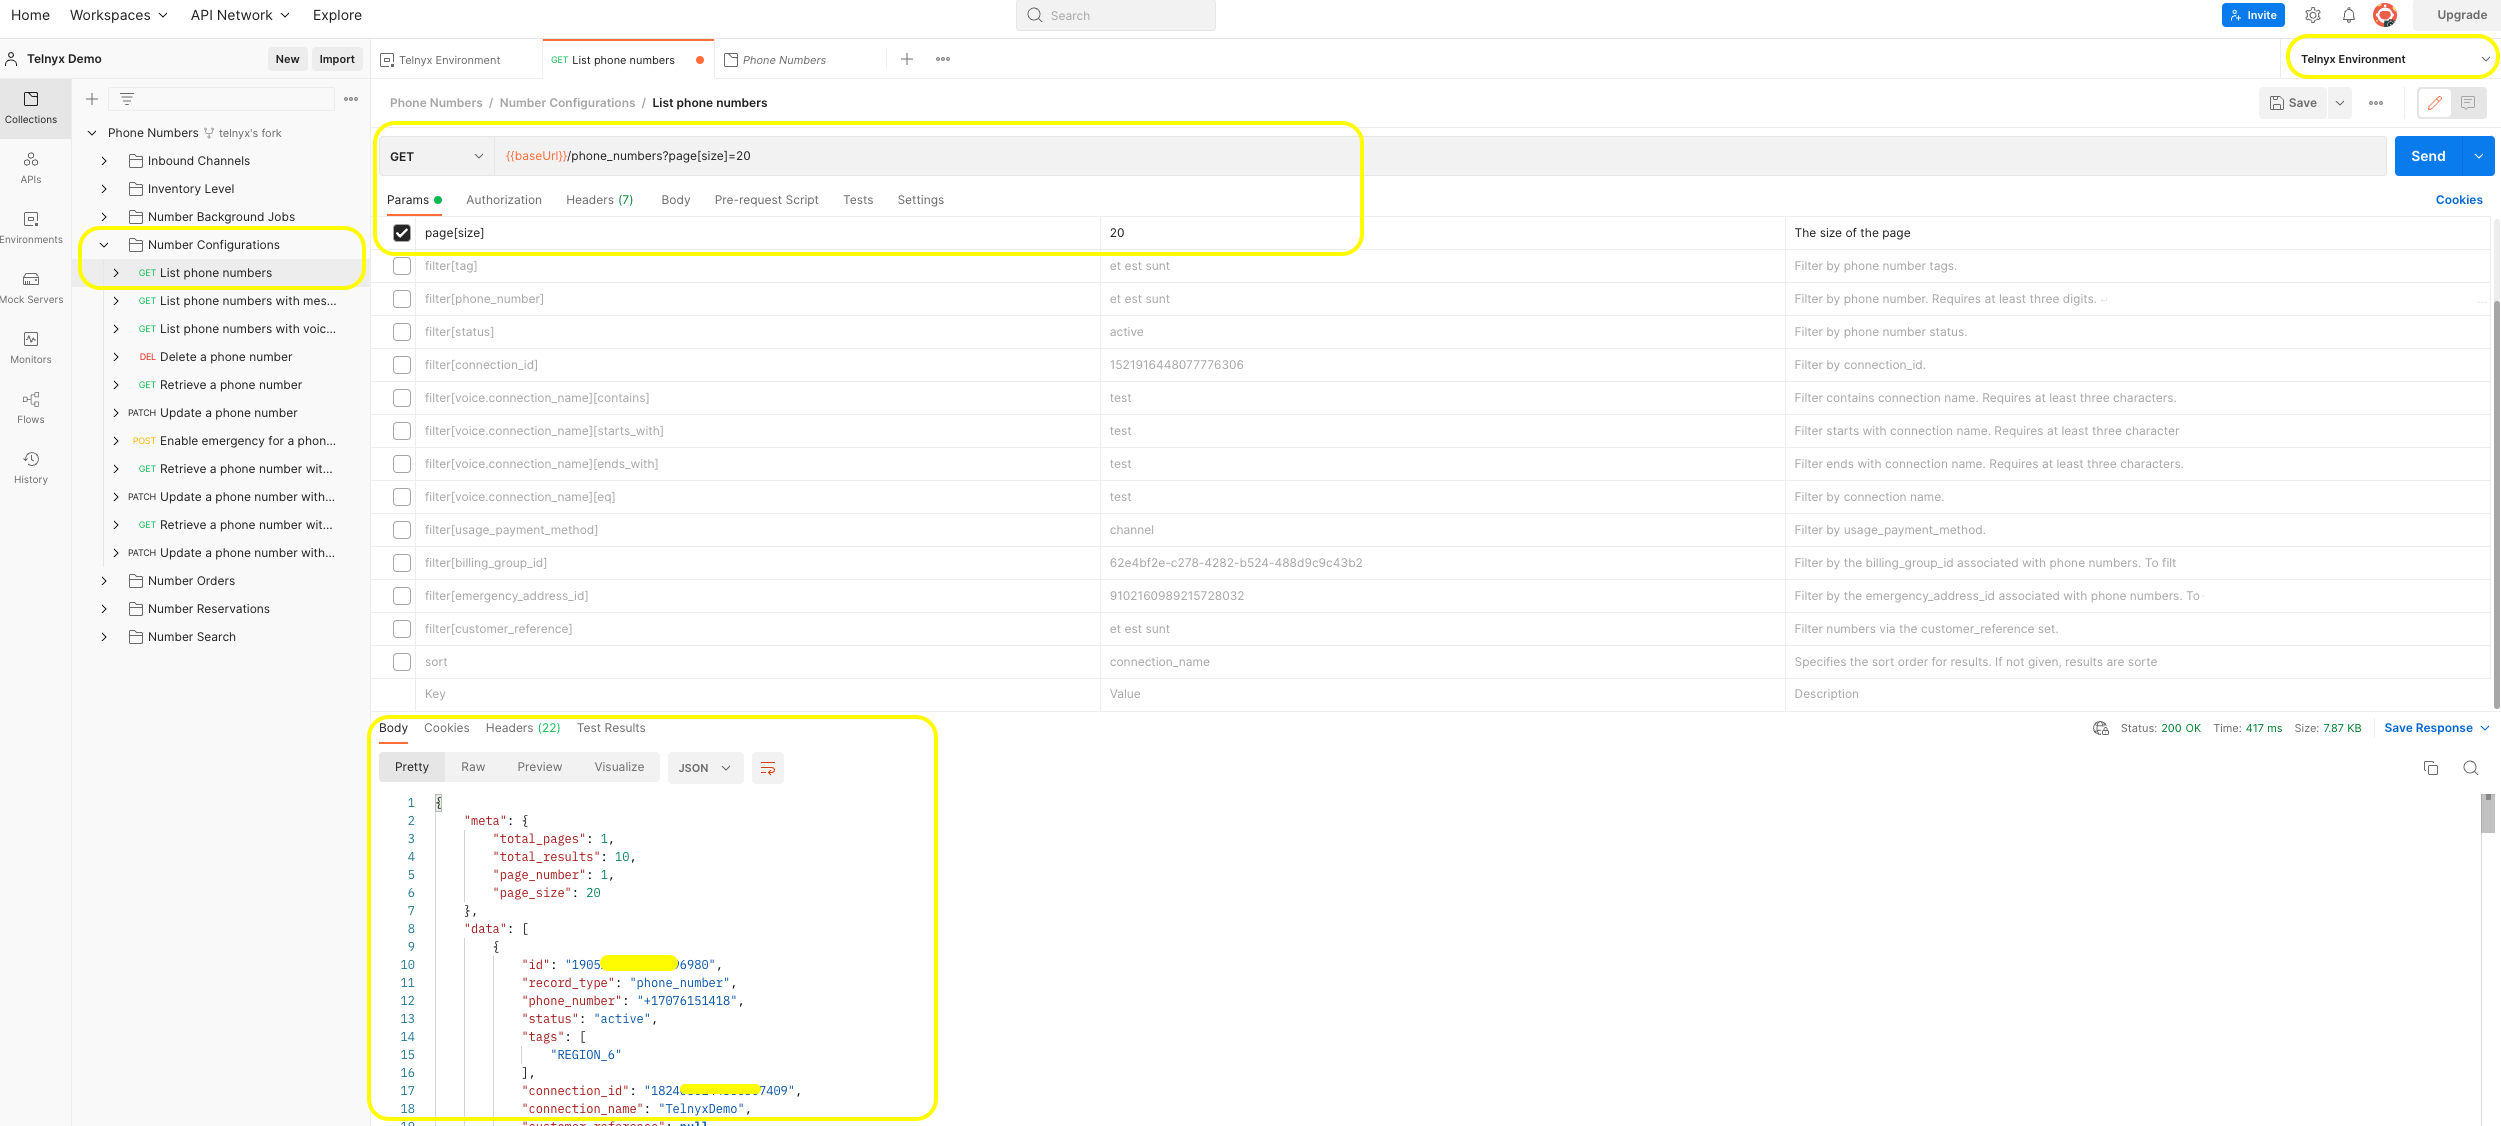Switch to the Authorization tab
Viewport: 2501px width, 1126px height.
pyautogui.click(x=504, y=200)
